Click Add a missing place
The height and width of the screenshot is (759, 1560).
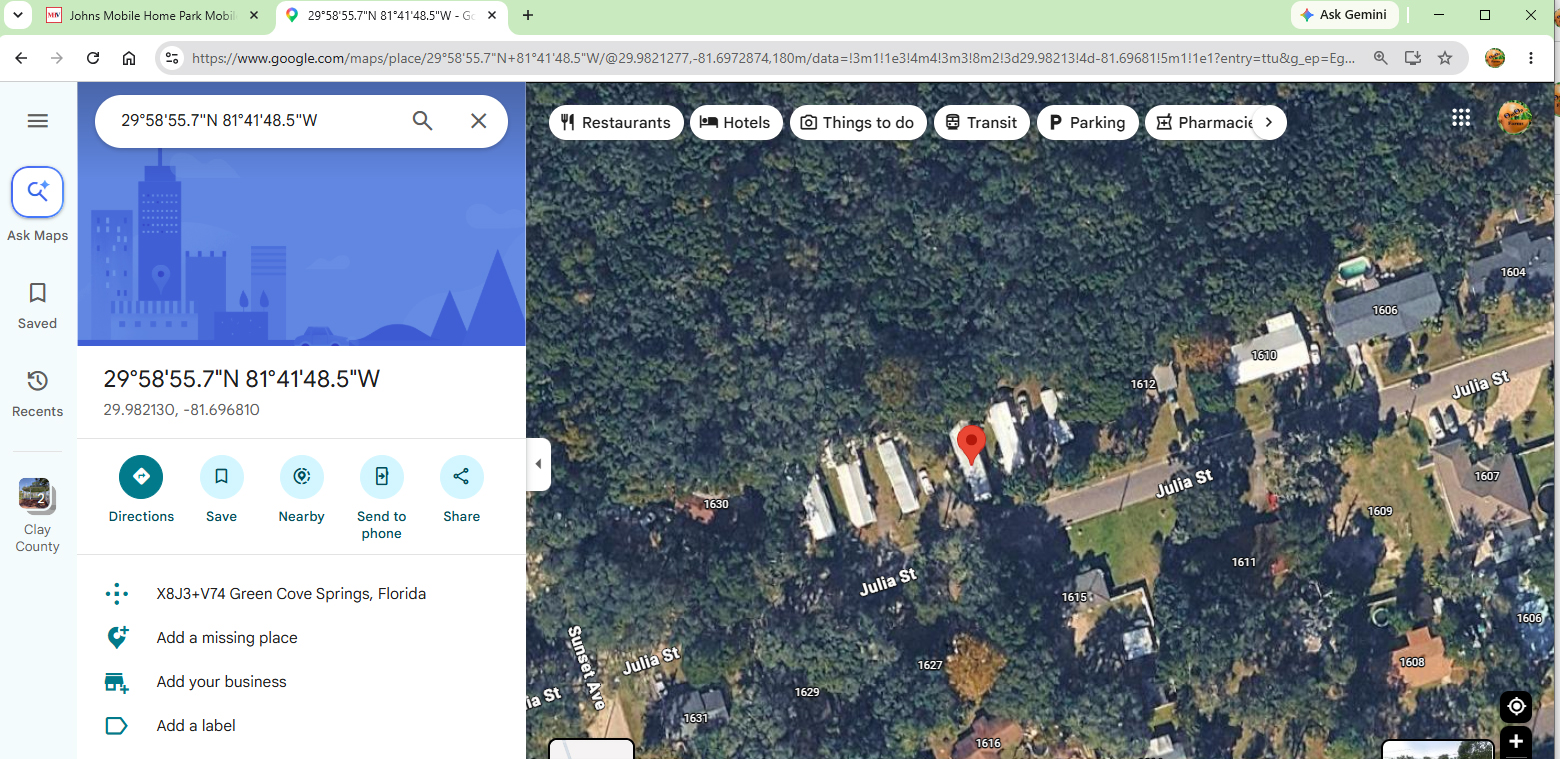pyautogui.click(x=227, y=638)
